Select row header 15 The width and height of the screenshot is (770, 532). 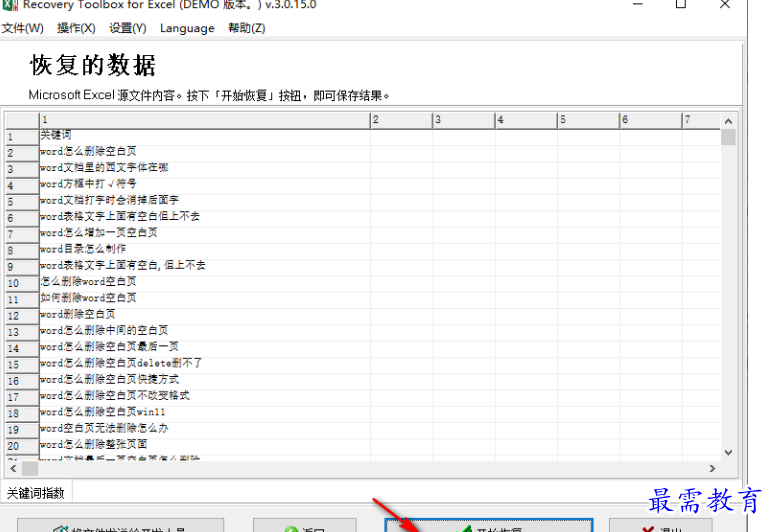pos(22,365)
